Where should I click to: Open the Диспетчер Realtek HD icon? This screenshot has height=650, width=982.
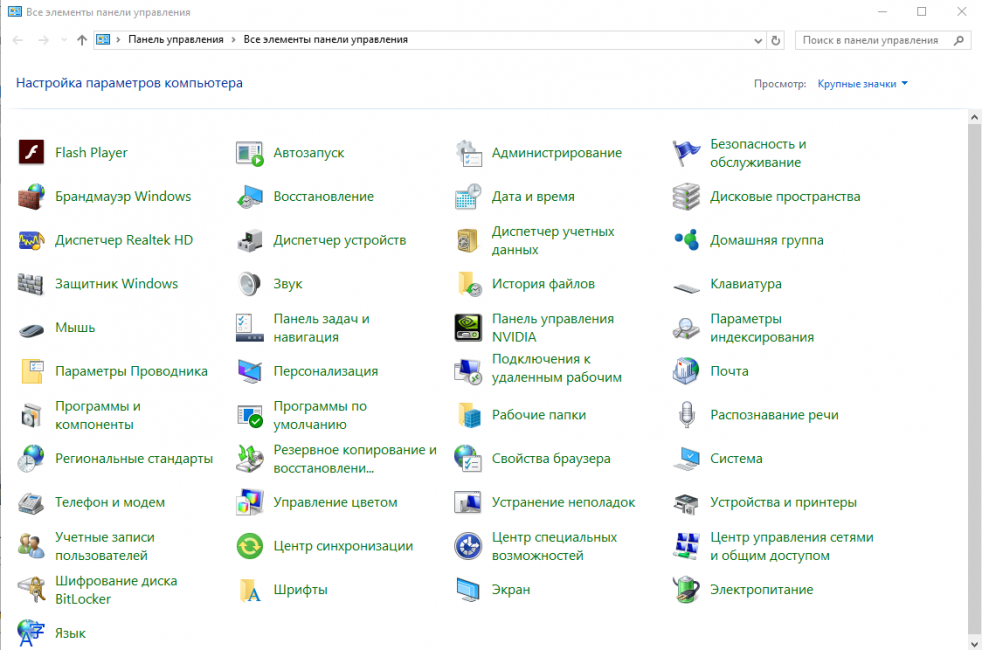coord(31,240)
